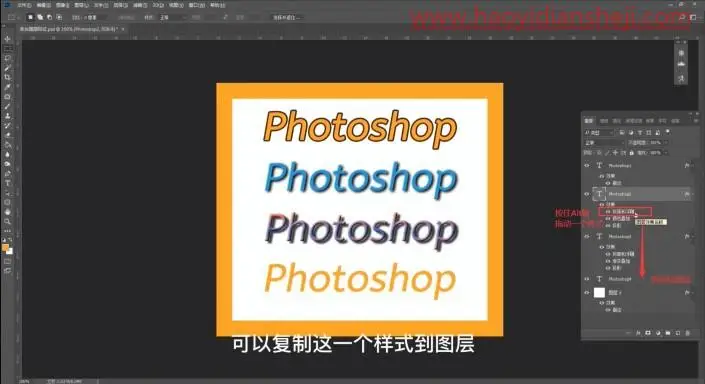Viewport: 705px width, 384px height.
Task: Select the Move tool
Action: [8, 39]
